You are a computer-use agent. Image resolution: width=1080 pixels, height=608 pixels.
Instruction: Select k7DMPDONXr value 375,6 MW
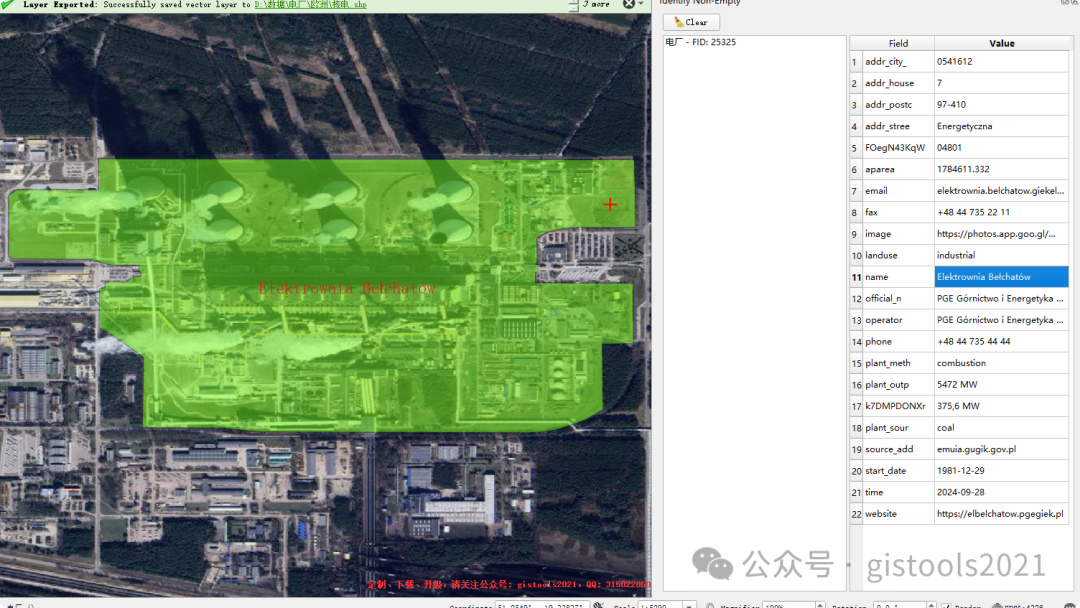[1001, 406]
